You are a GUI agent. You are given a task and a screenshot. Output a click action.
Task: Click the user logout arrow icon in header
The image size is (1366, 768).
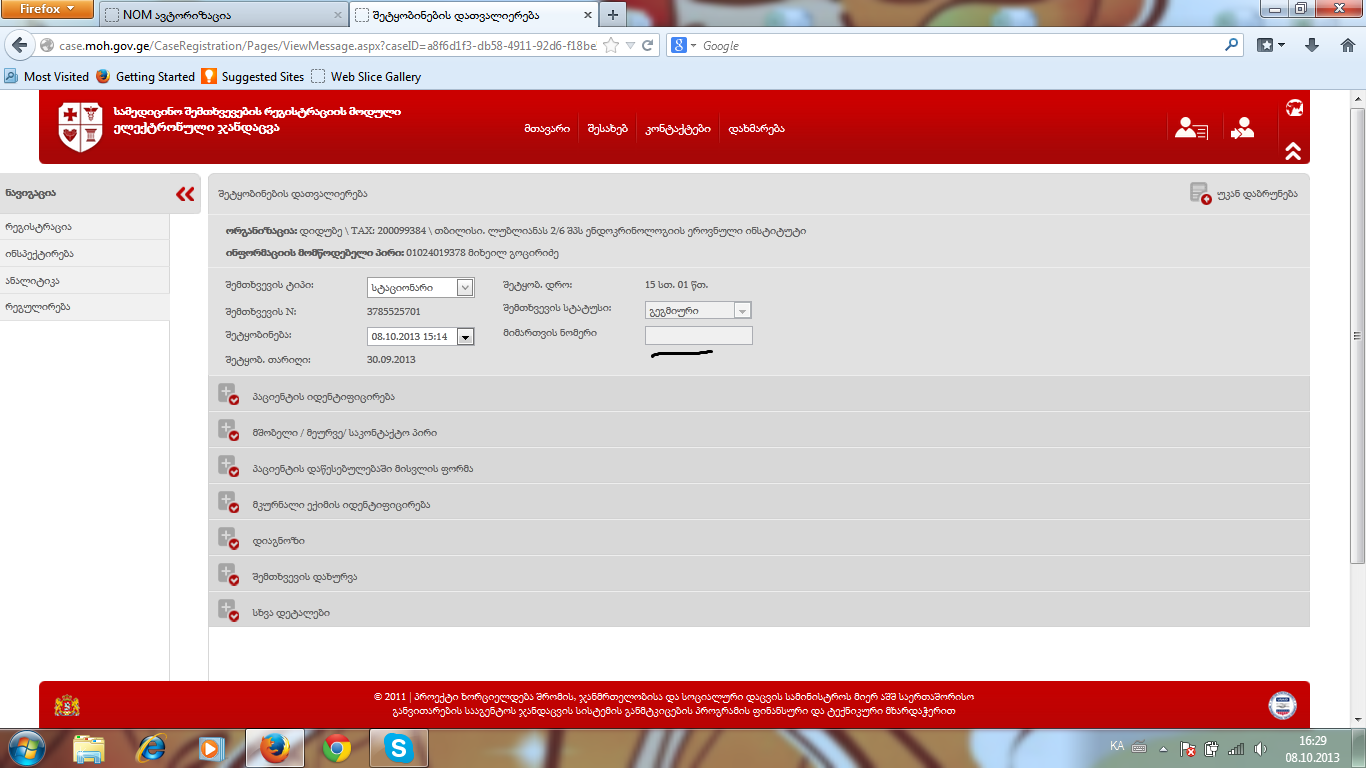click(x=1243, y=128)
